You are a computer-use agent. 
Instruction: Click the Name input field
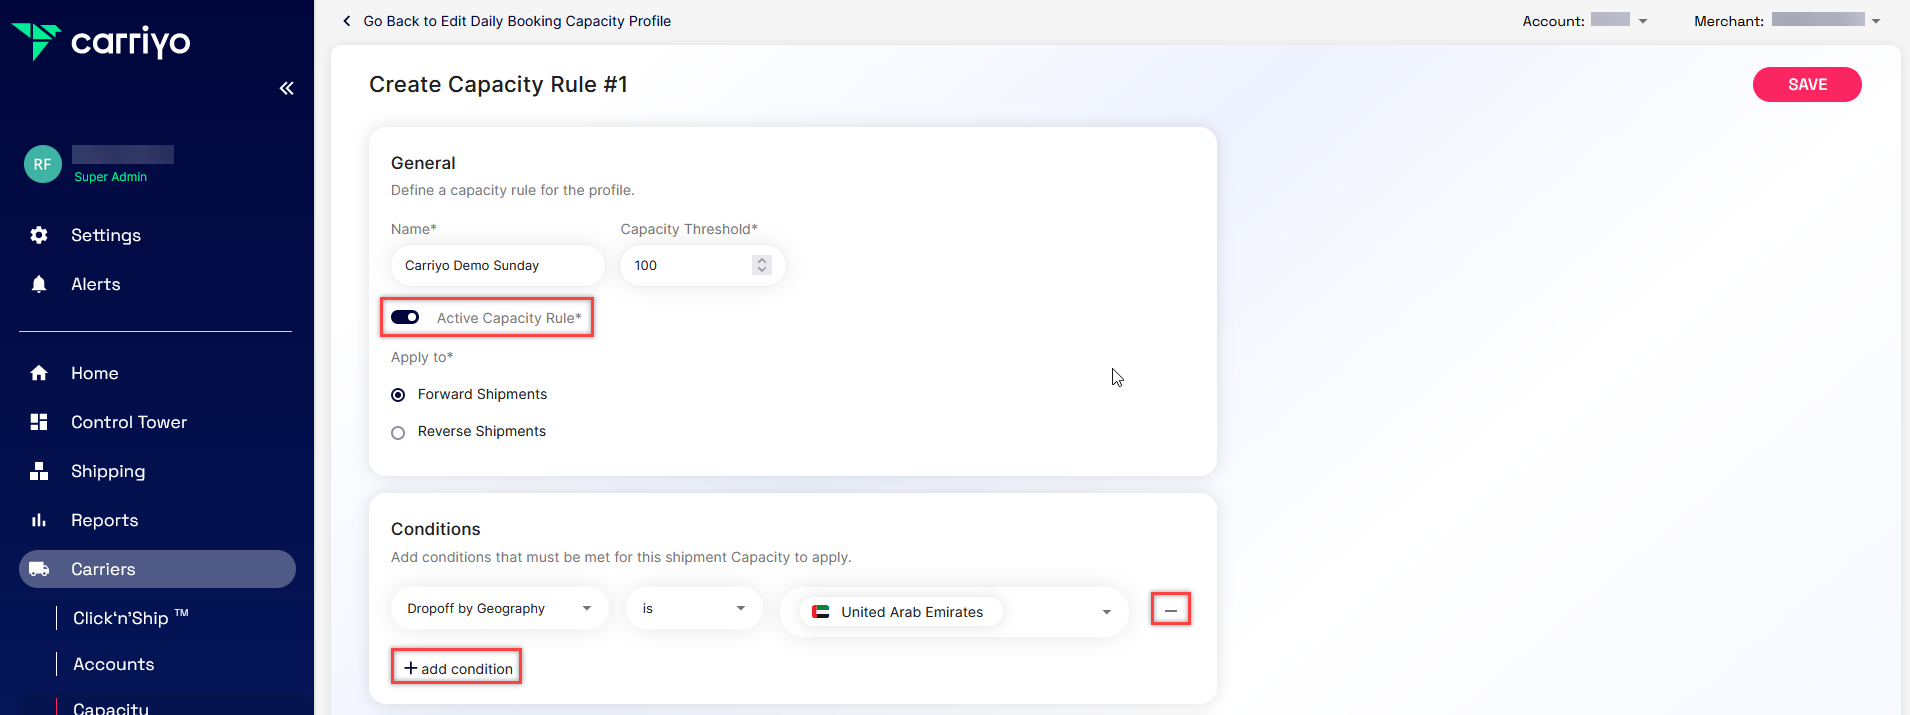click(x=497, y=266)
